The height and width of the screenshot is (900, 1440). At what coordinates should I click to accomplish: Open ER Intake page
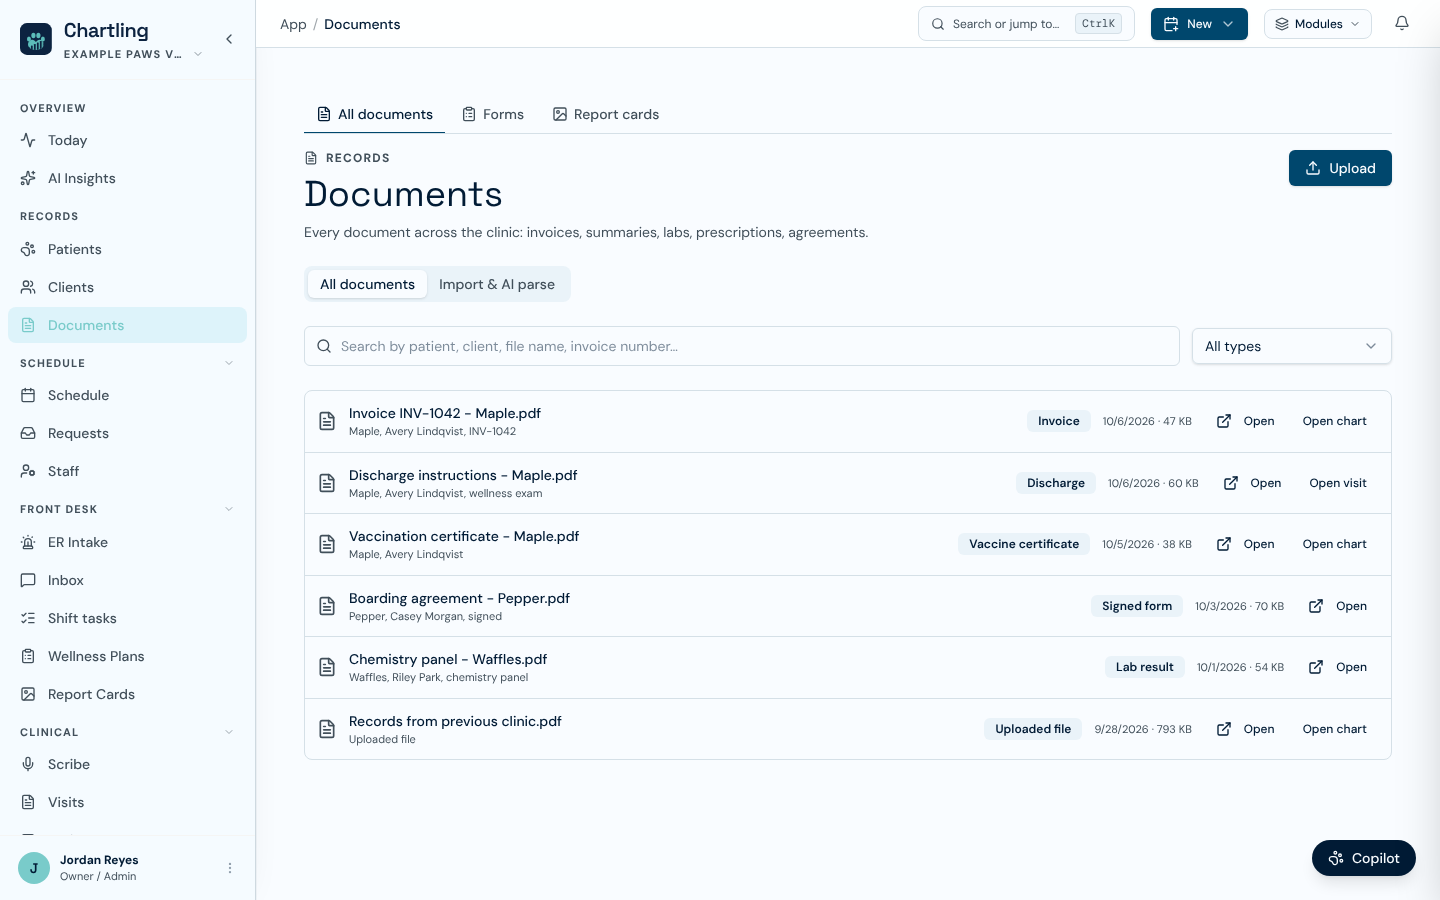(127, 542)
